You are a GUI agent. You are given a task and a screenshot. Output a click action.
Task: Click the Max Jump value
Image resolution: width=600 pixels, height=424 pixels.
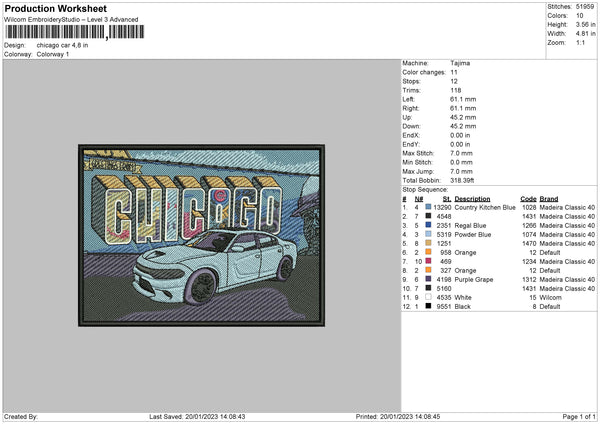[461, 171]
